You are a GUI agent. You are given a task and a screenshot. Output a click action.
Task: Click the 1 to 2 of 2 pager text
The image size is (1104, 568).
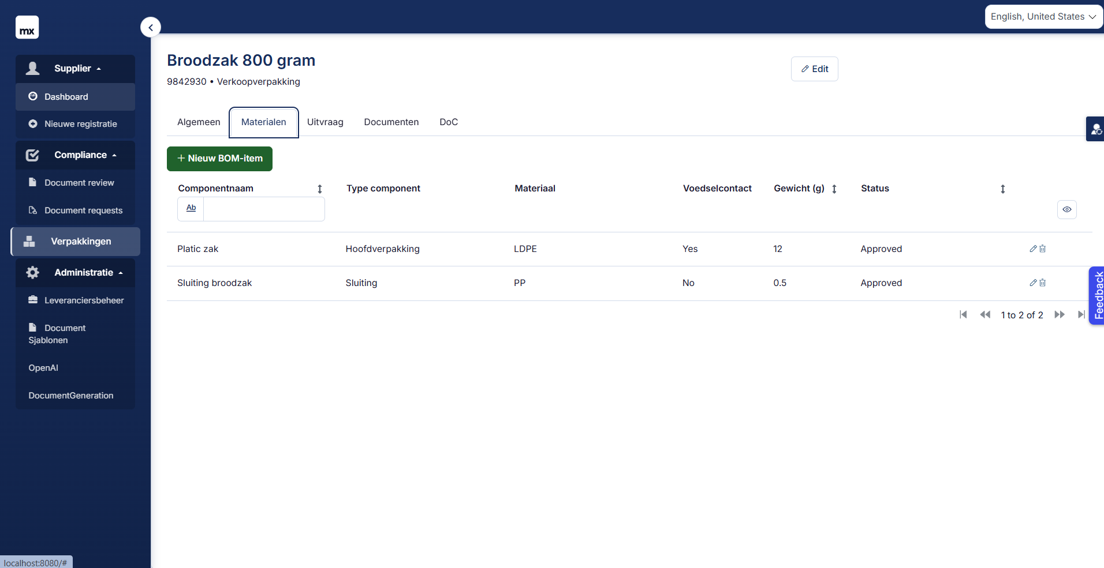pyautogui.click(x=1022, y=315)
